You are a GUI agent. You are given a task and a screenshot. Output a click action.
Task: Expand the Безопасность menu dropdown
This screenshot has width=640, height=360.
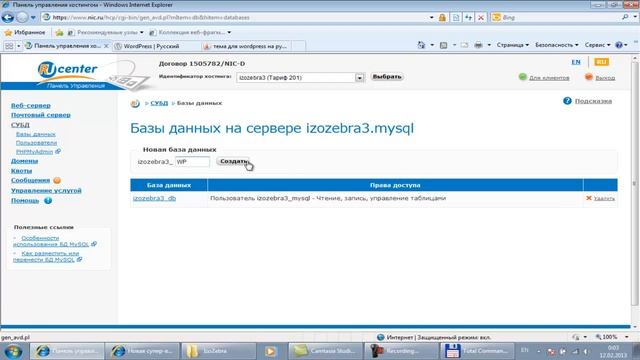[x=557, y=45]
